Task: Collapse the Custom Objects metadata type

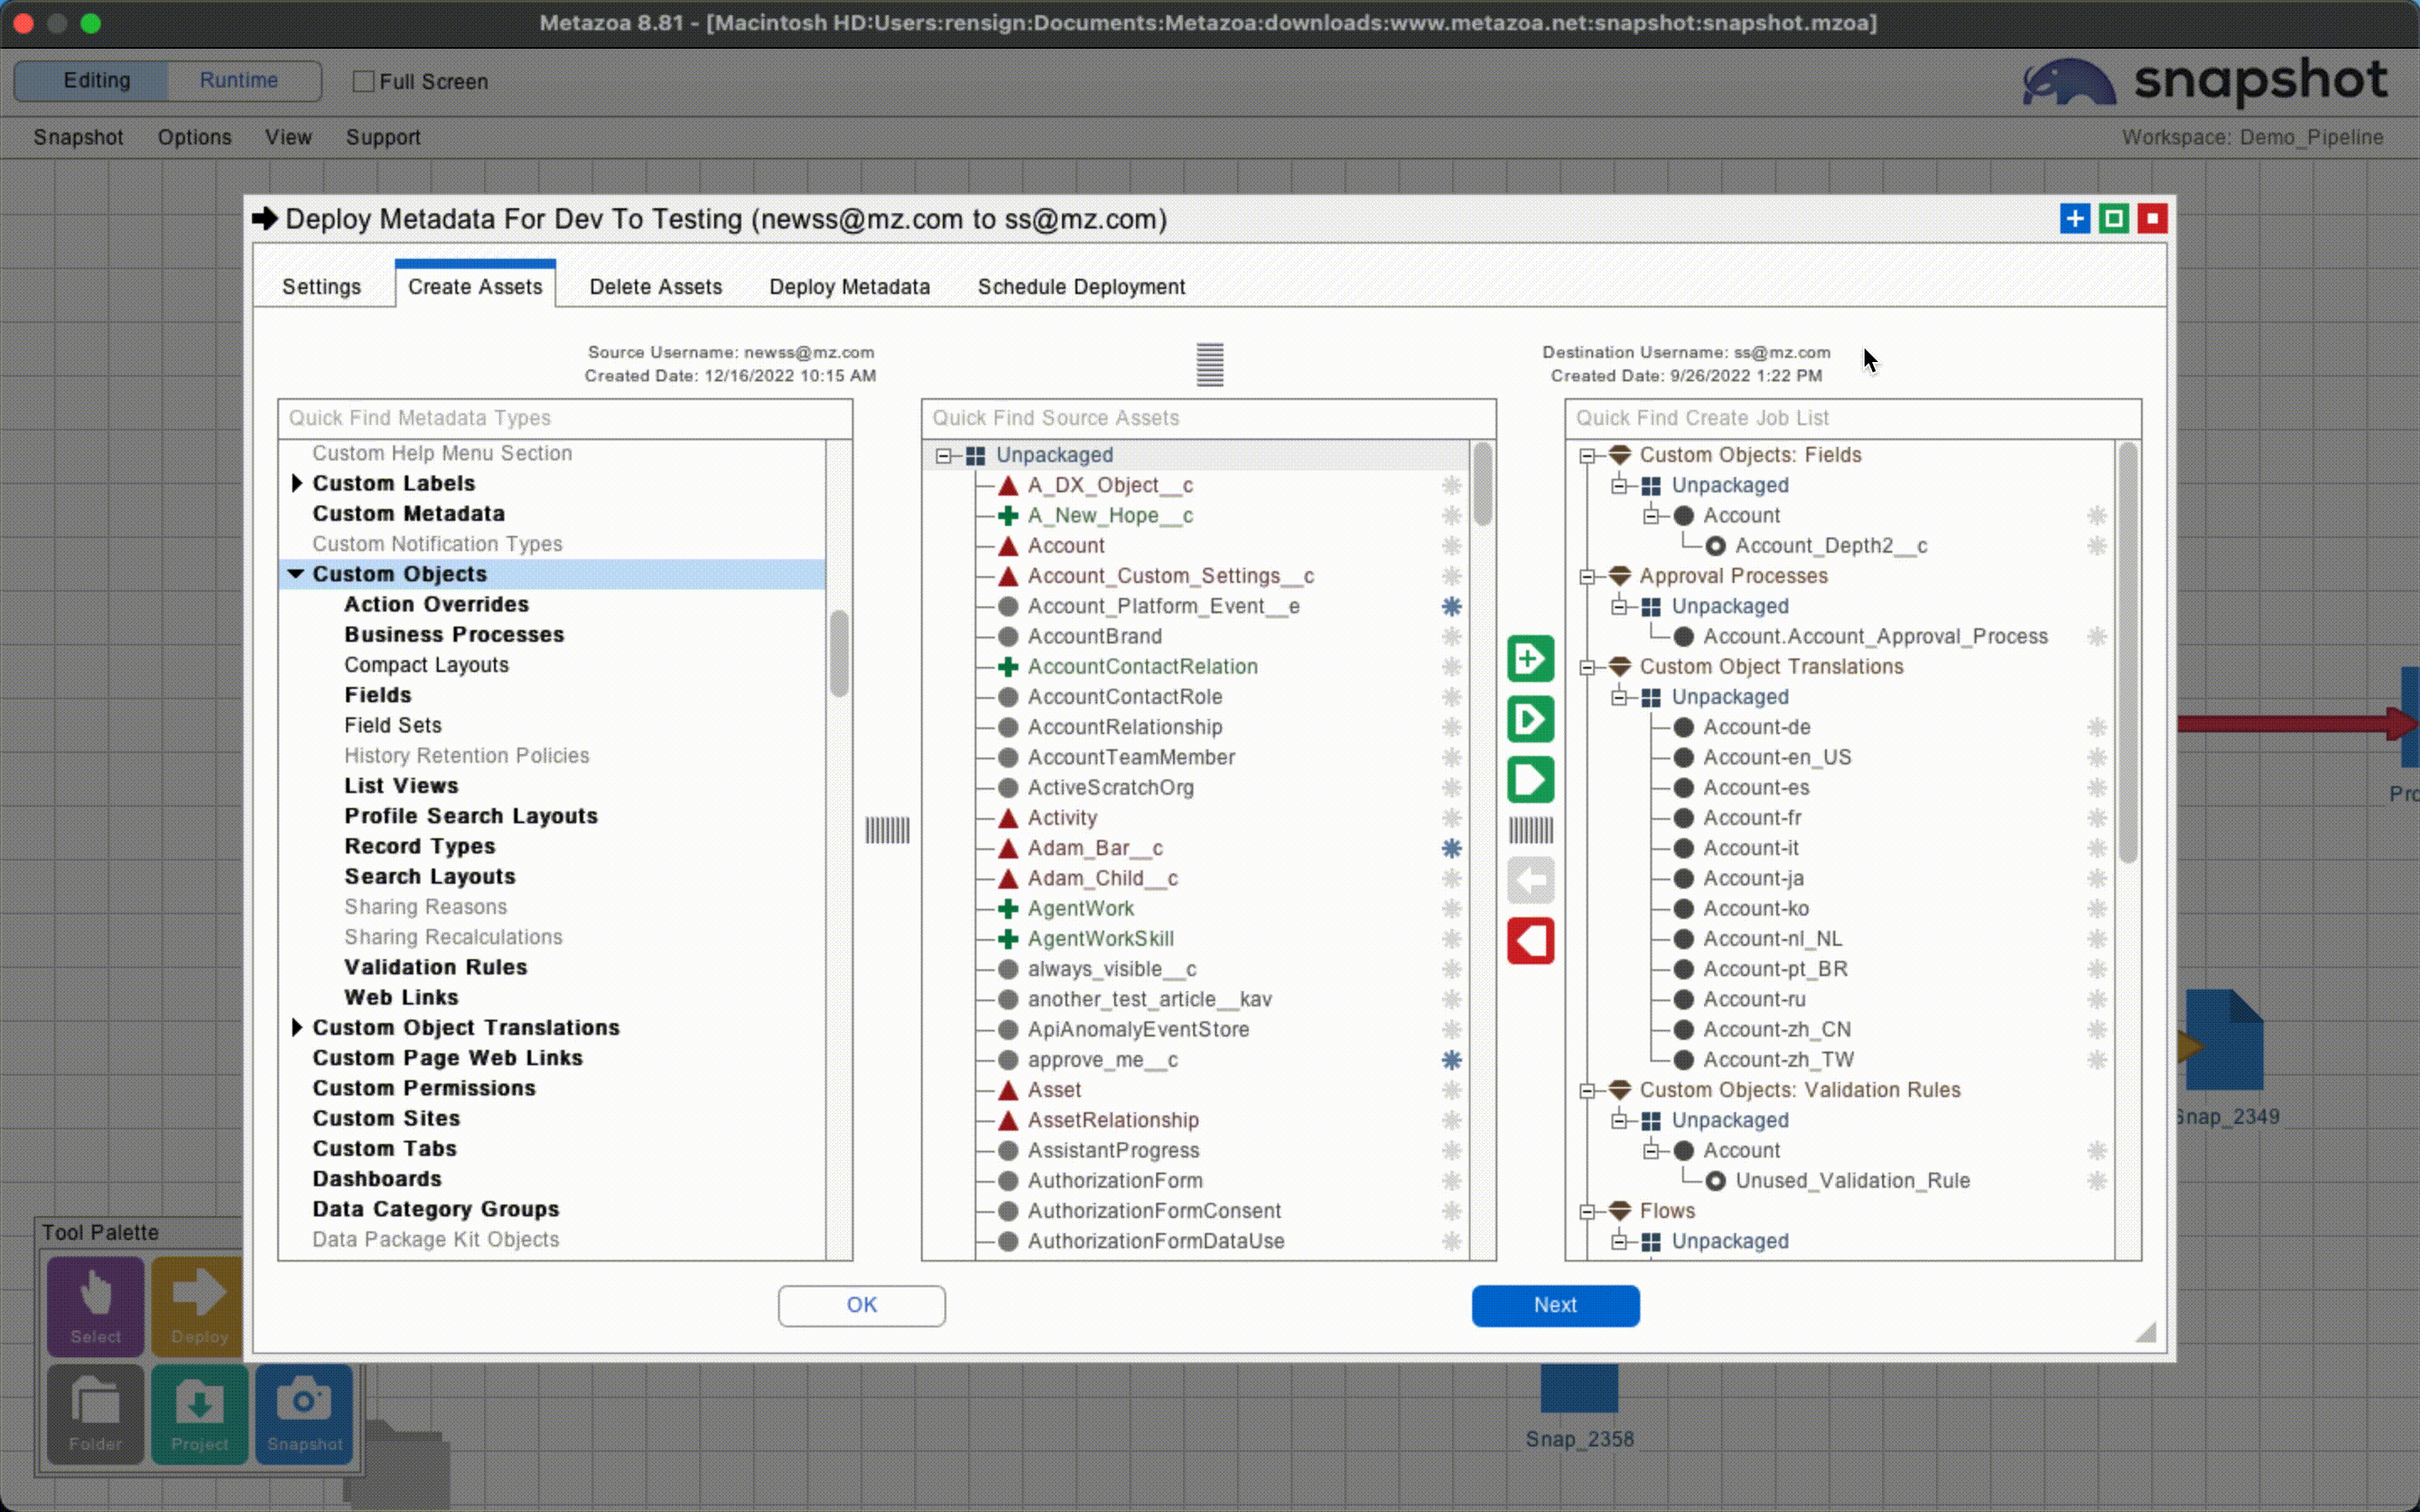Action: (x=296, y=574)
